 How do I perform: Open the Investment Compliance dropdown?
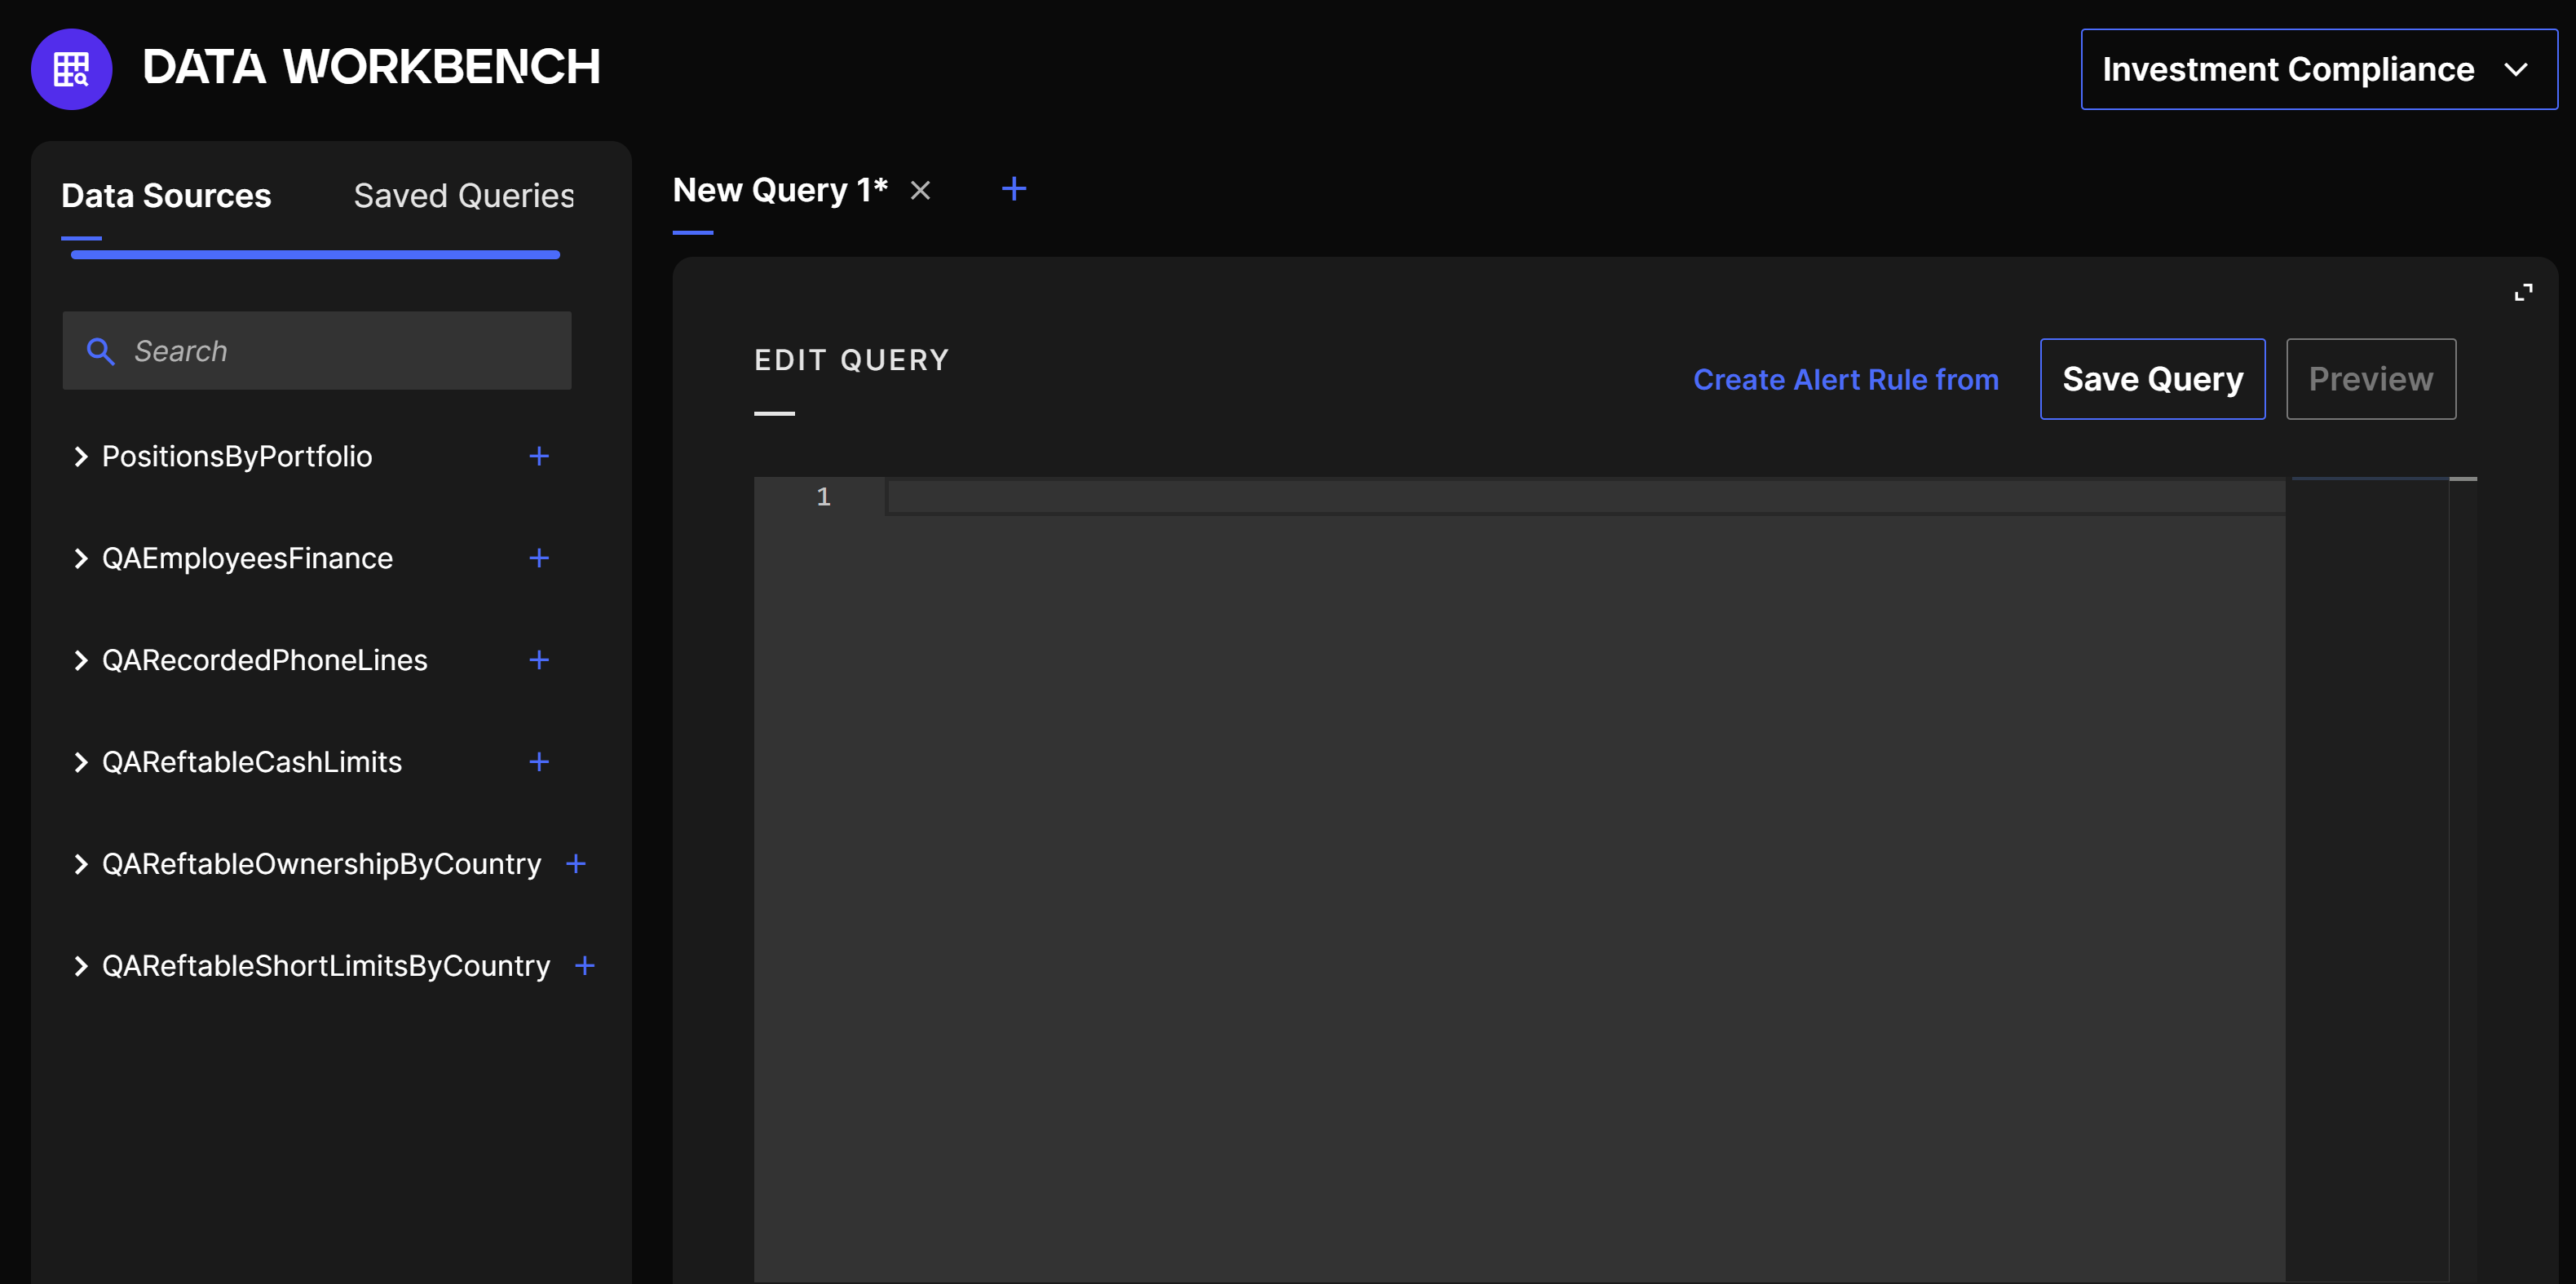click(x=2318, y=69)
